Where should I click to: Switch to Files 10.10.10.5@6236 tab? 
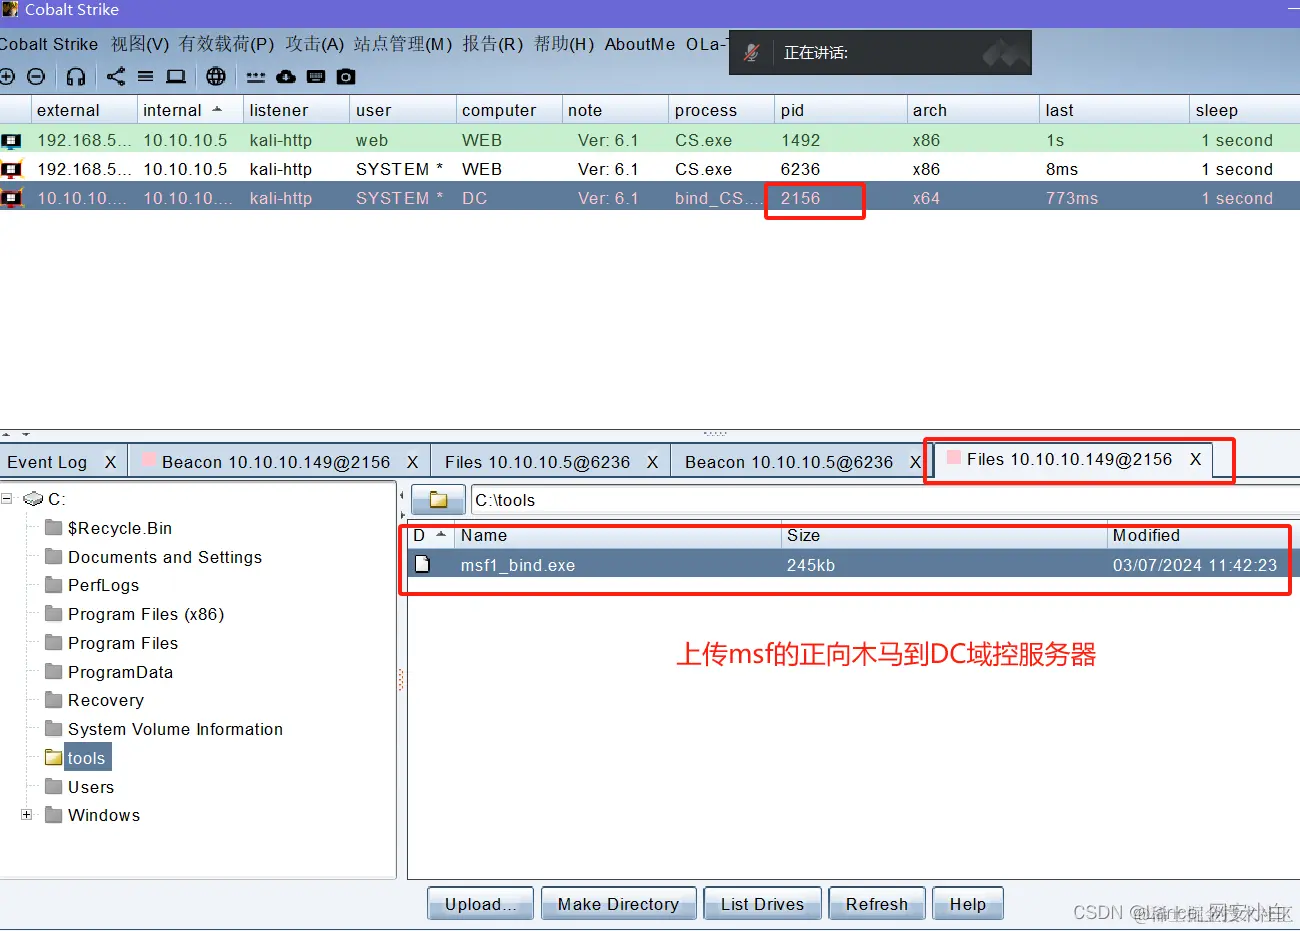pos(537,462)
